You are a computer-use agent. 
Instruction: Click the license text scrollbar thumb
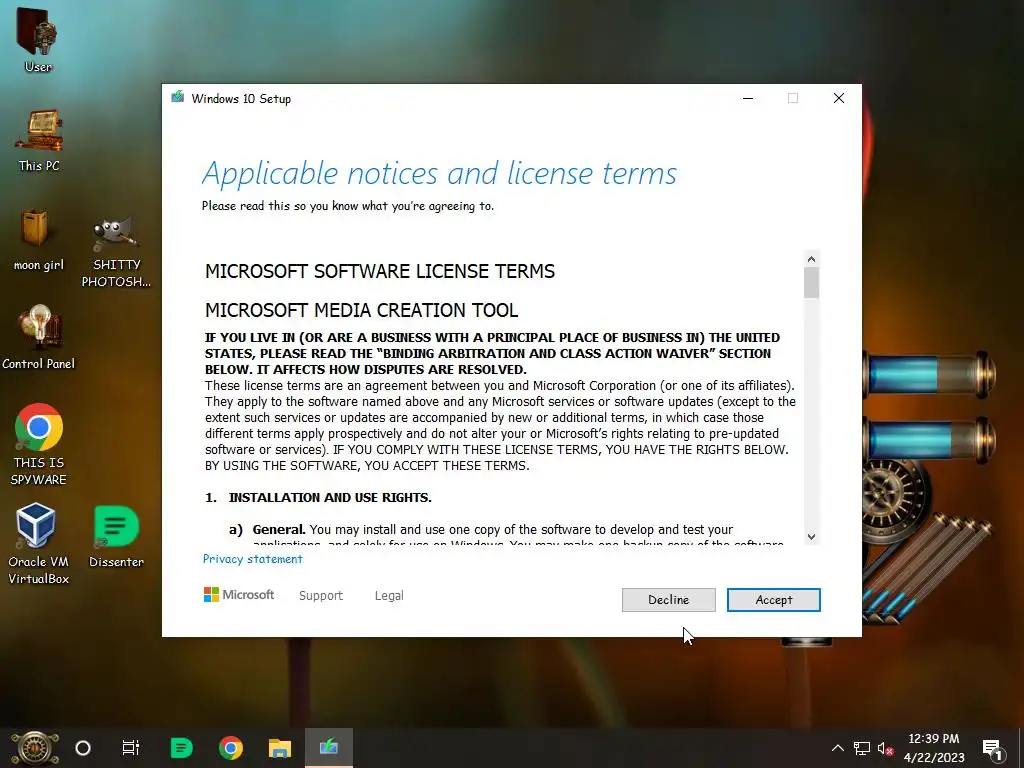[811, 283]
